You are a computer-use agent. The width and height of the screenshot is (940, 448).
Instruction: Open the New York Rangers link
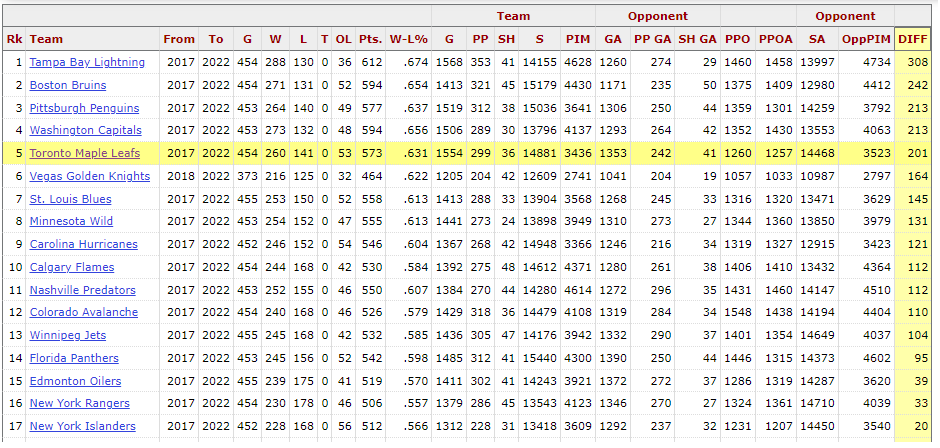[80, 403]
